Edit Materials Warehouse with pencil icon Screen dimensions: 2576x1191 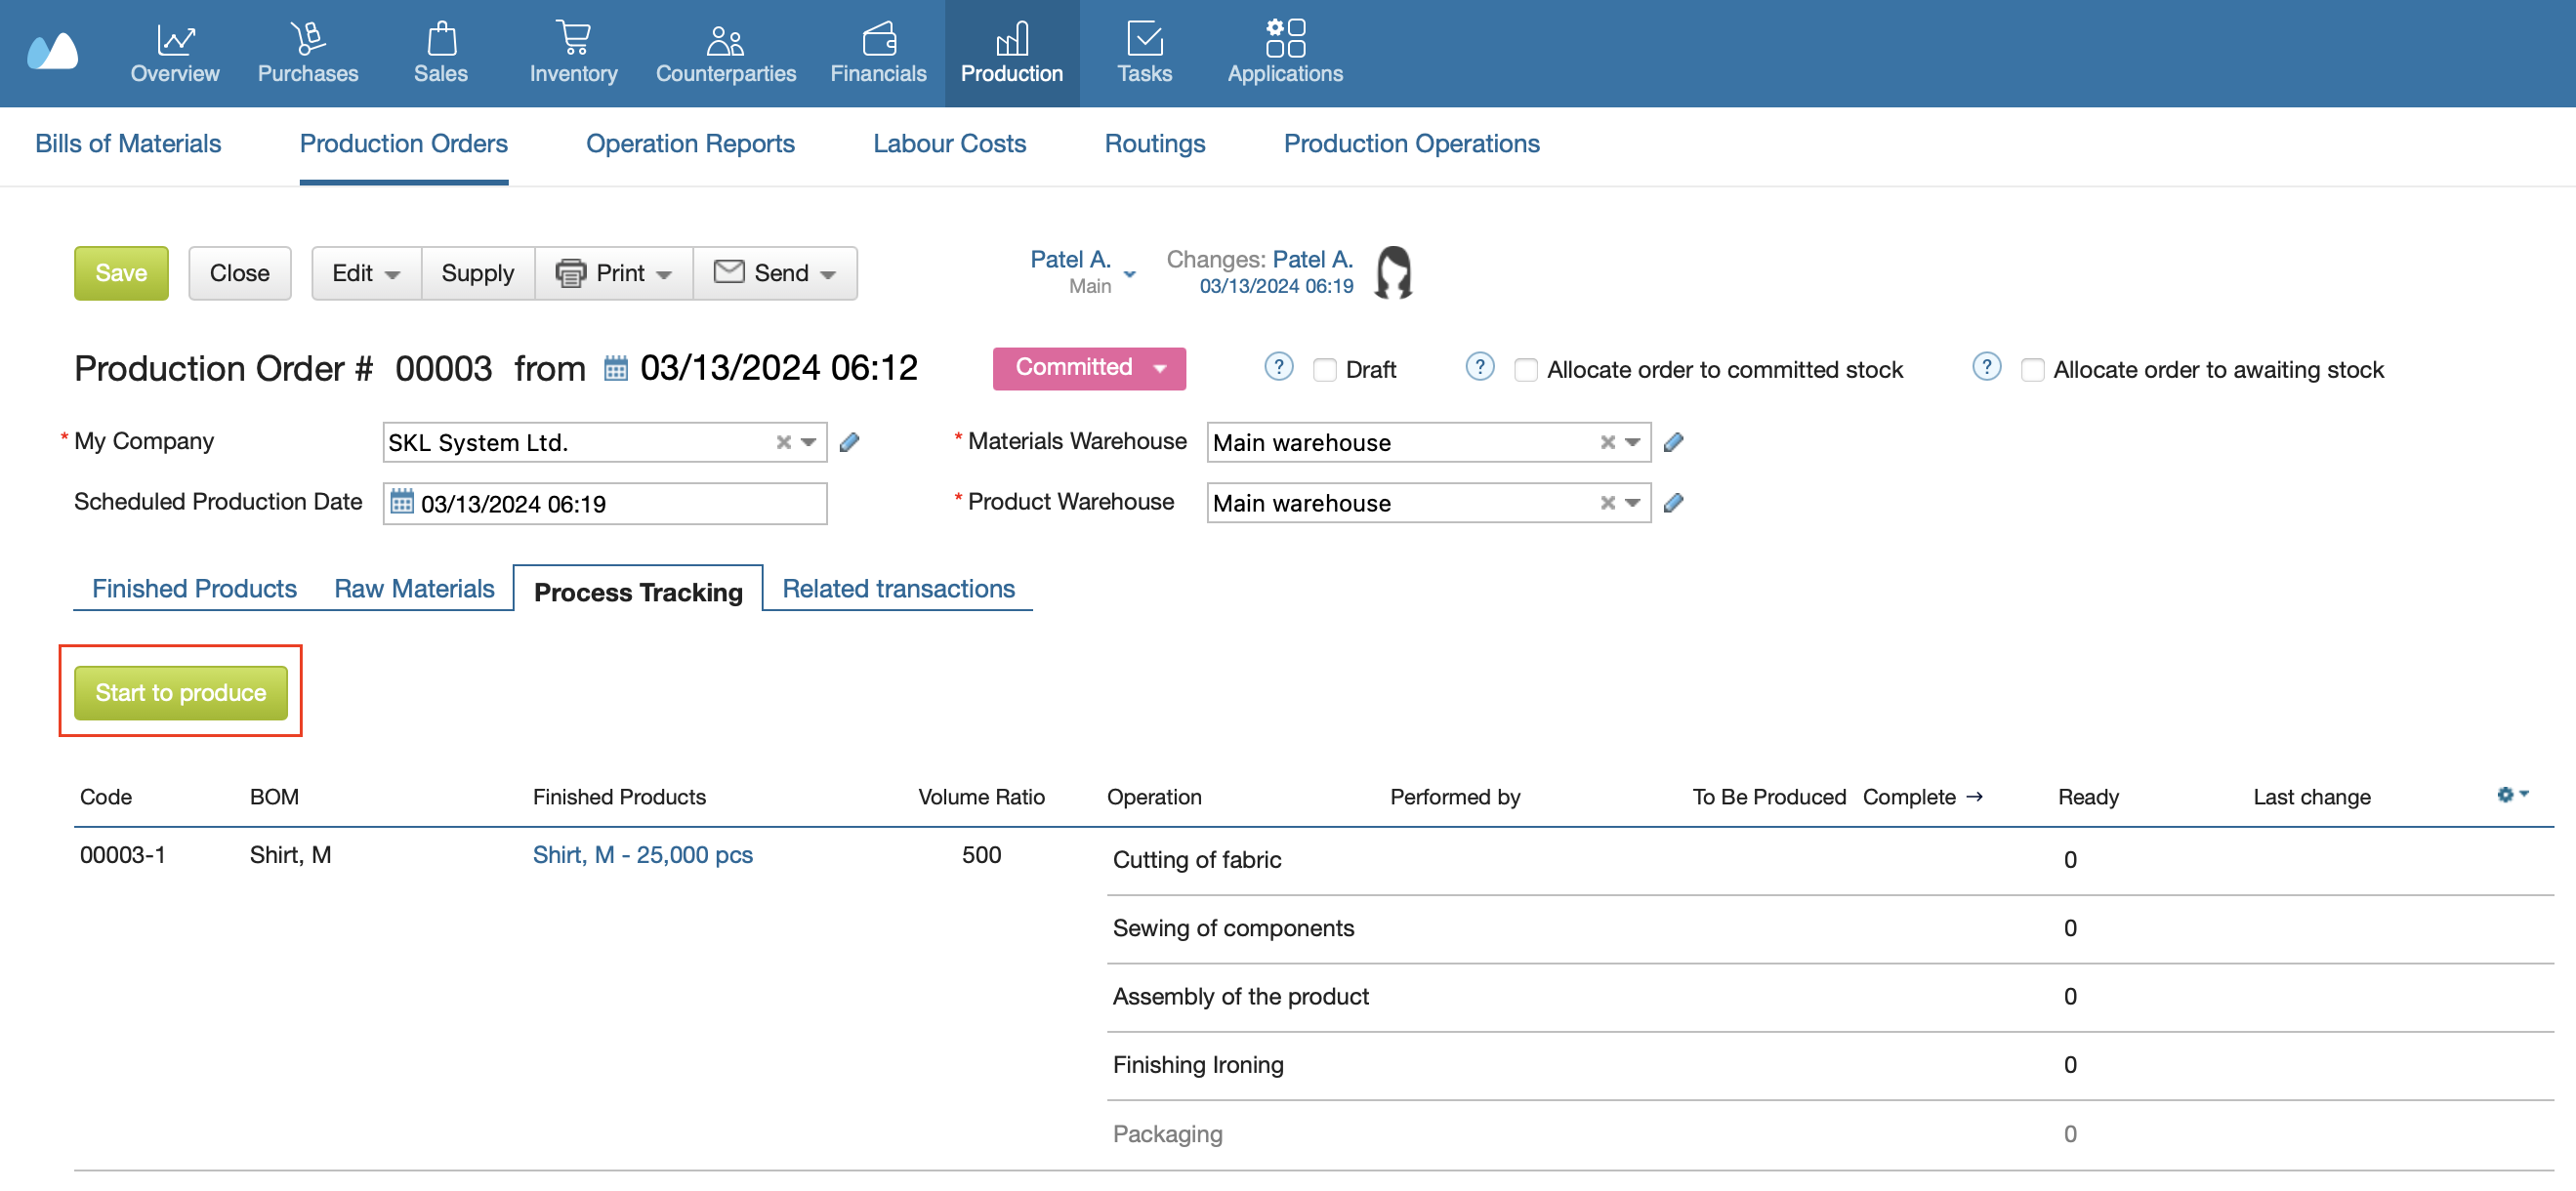[1673, 442]
